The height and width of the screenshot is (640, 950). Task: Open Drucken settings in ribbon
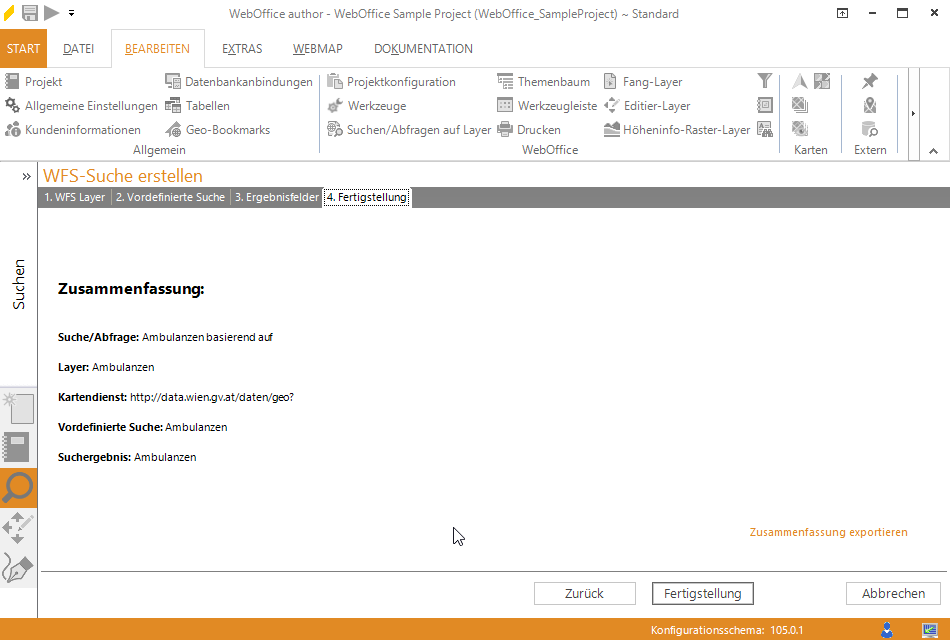(x=529, y=130)
